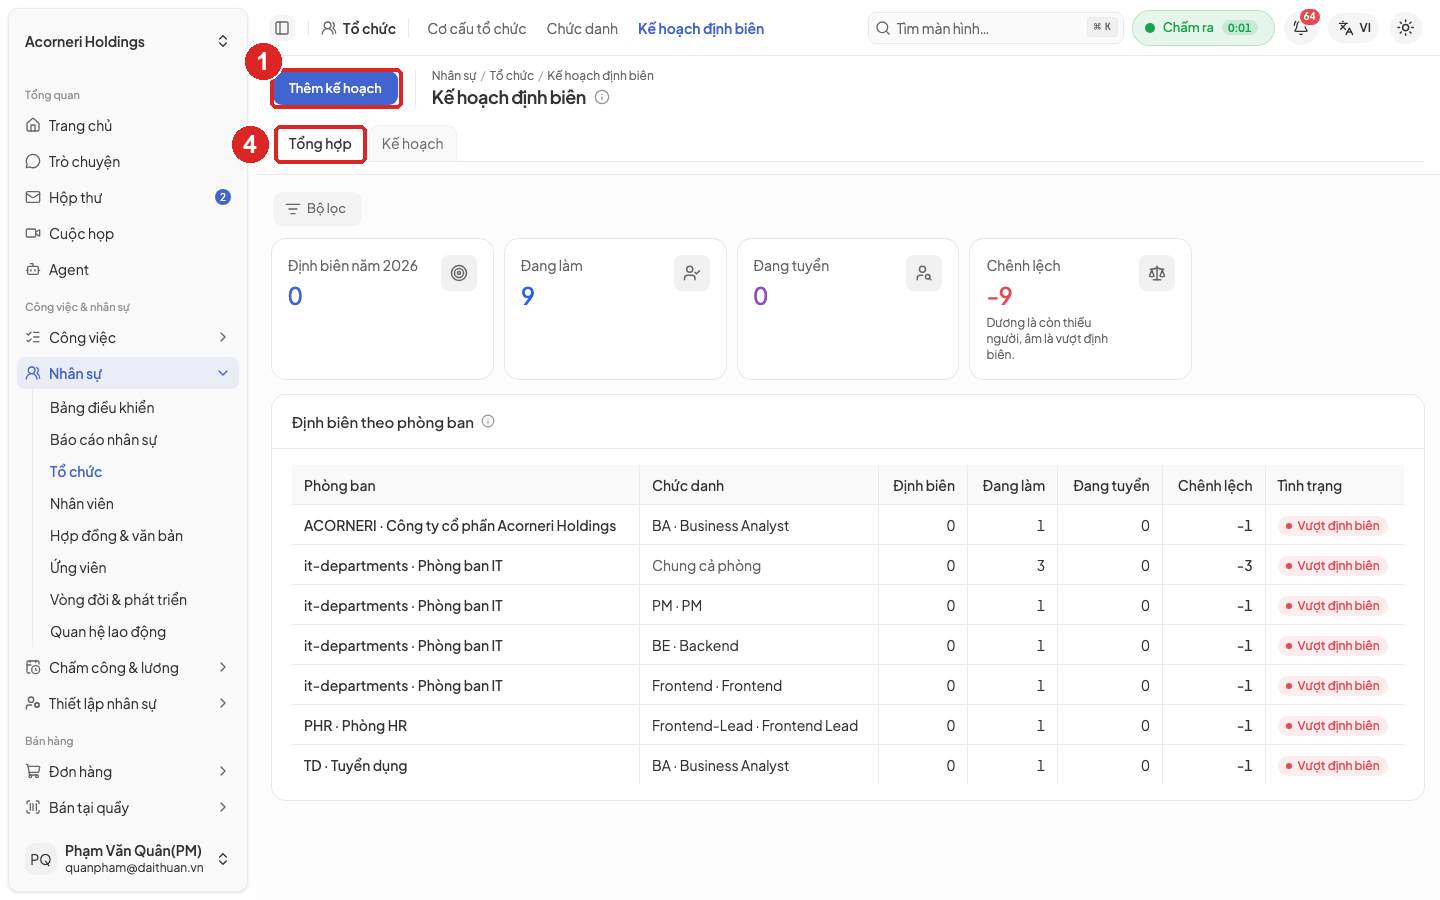The width and height of the screenshot is (1440, 900).
Task: Switch language via VI translate icon
Action: [x=1355, y=28]
